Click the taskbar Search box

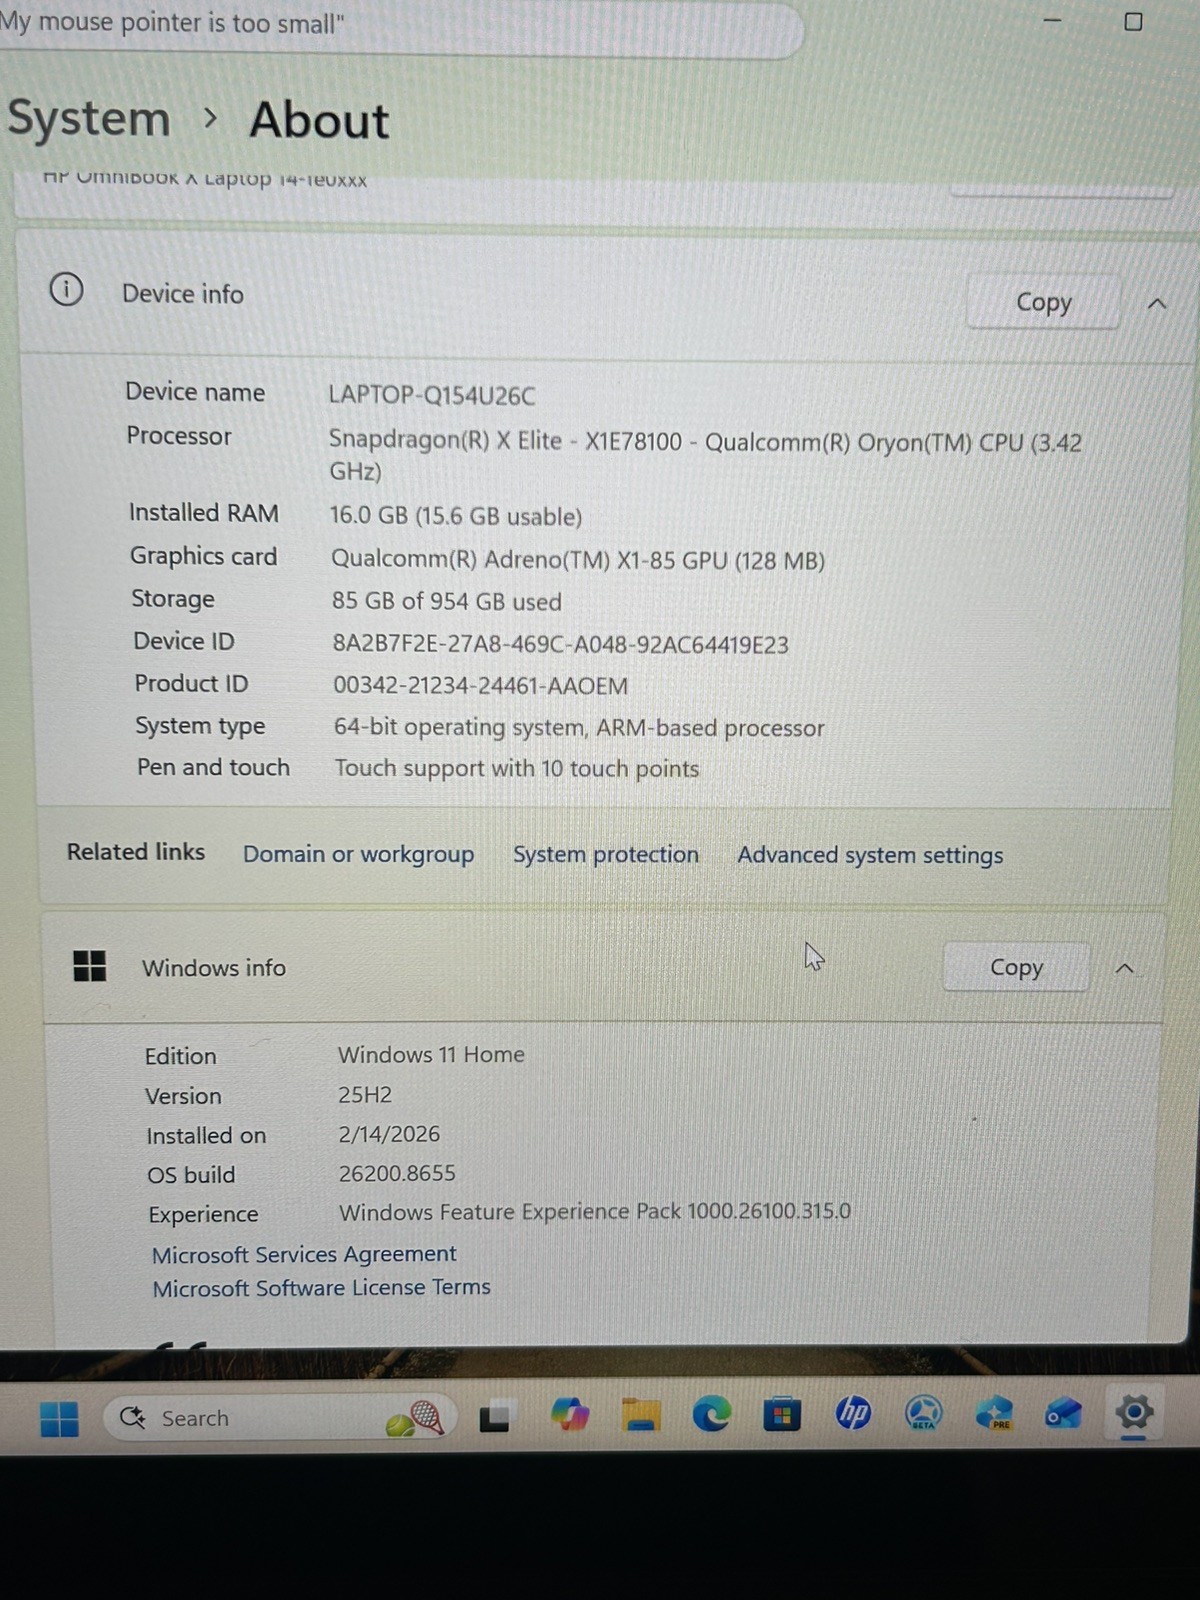pos(280,1418)
